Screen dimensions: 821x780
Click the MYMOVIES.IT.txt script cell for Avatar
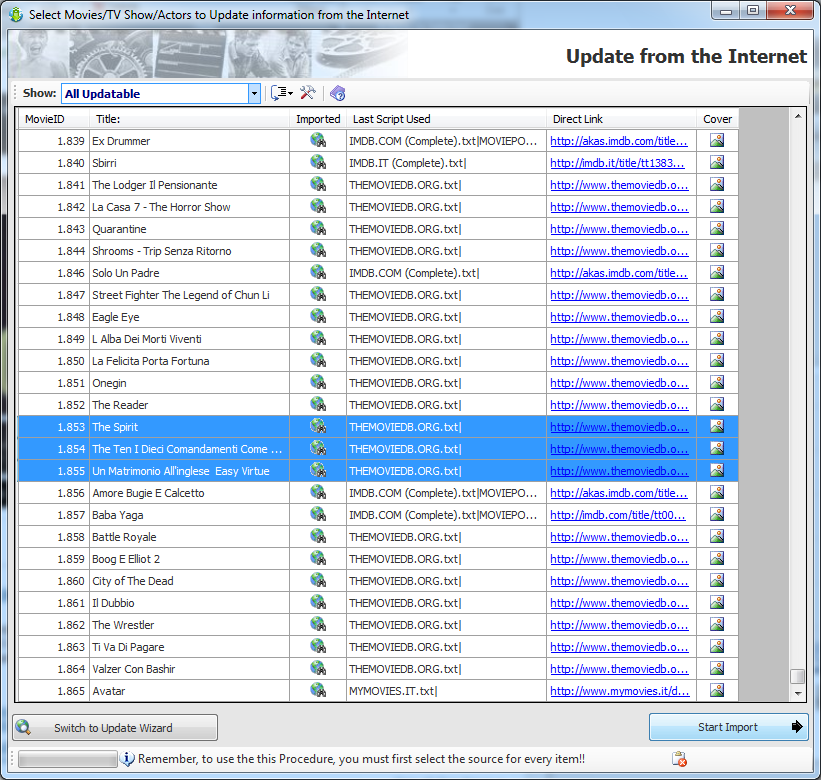point(446,690)
